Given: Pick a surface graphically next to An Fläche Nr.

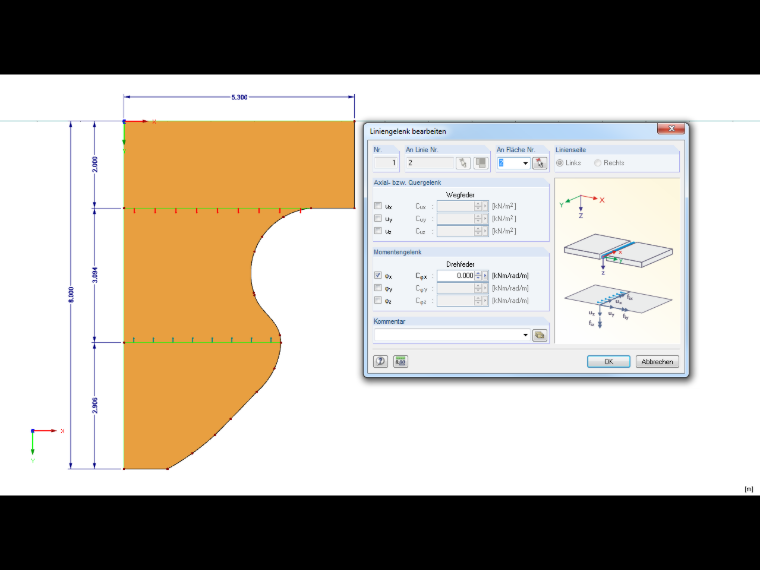Looking at the screenshot, I should coord(539,163).
